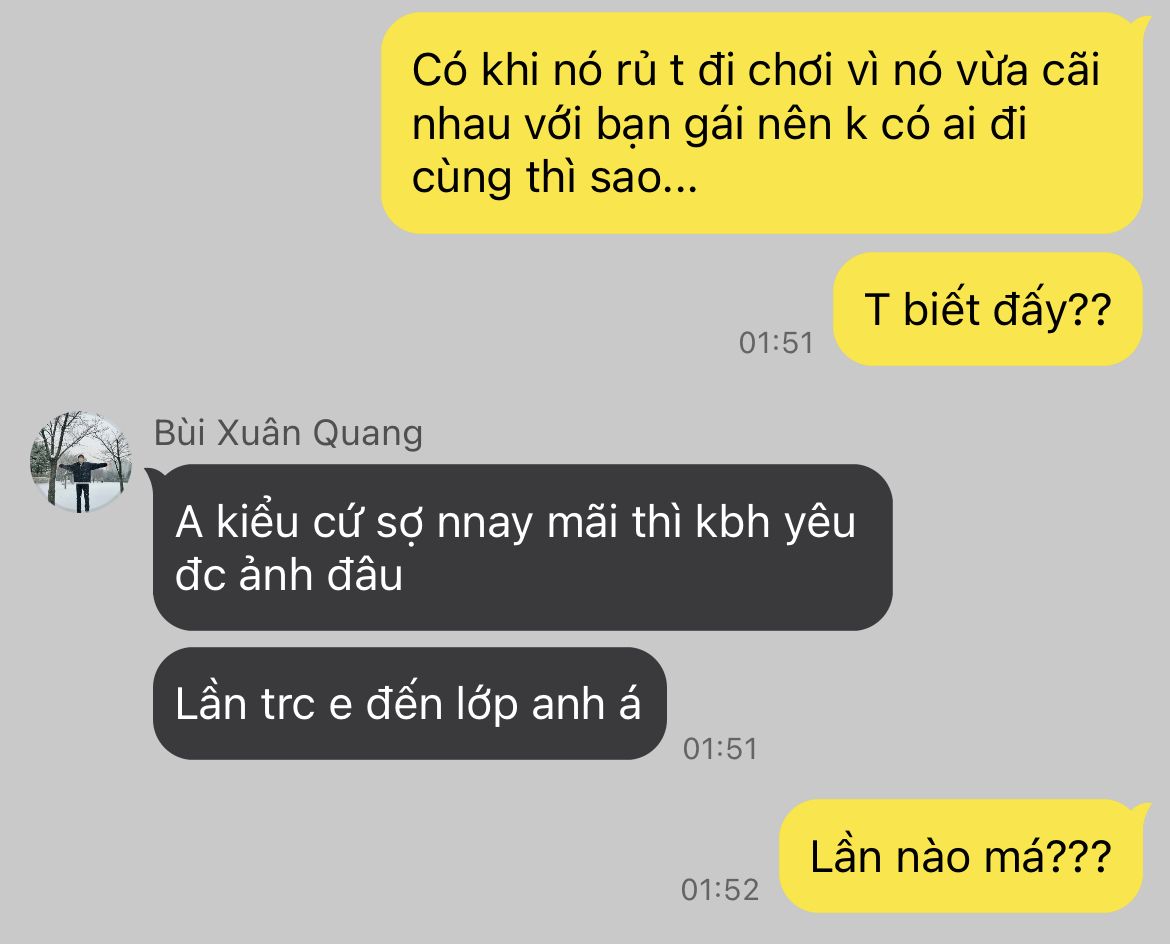Click the 01:51 timestamp after "lớp anh á"

tap(720, 748)
